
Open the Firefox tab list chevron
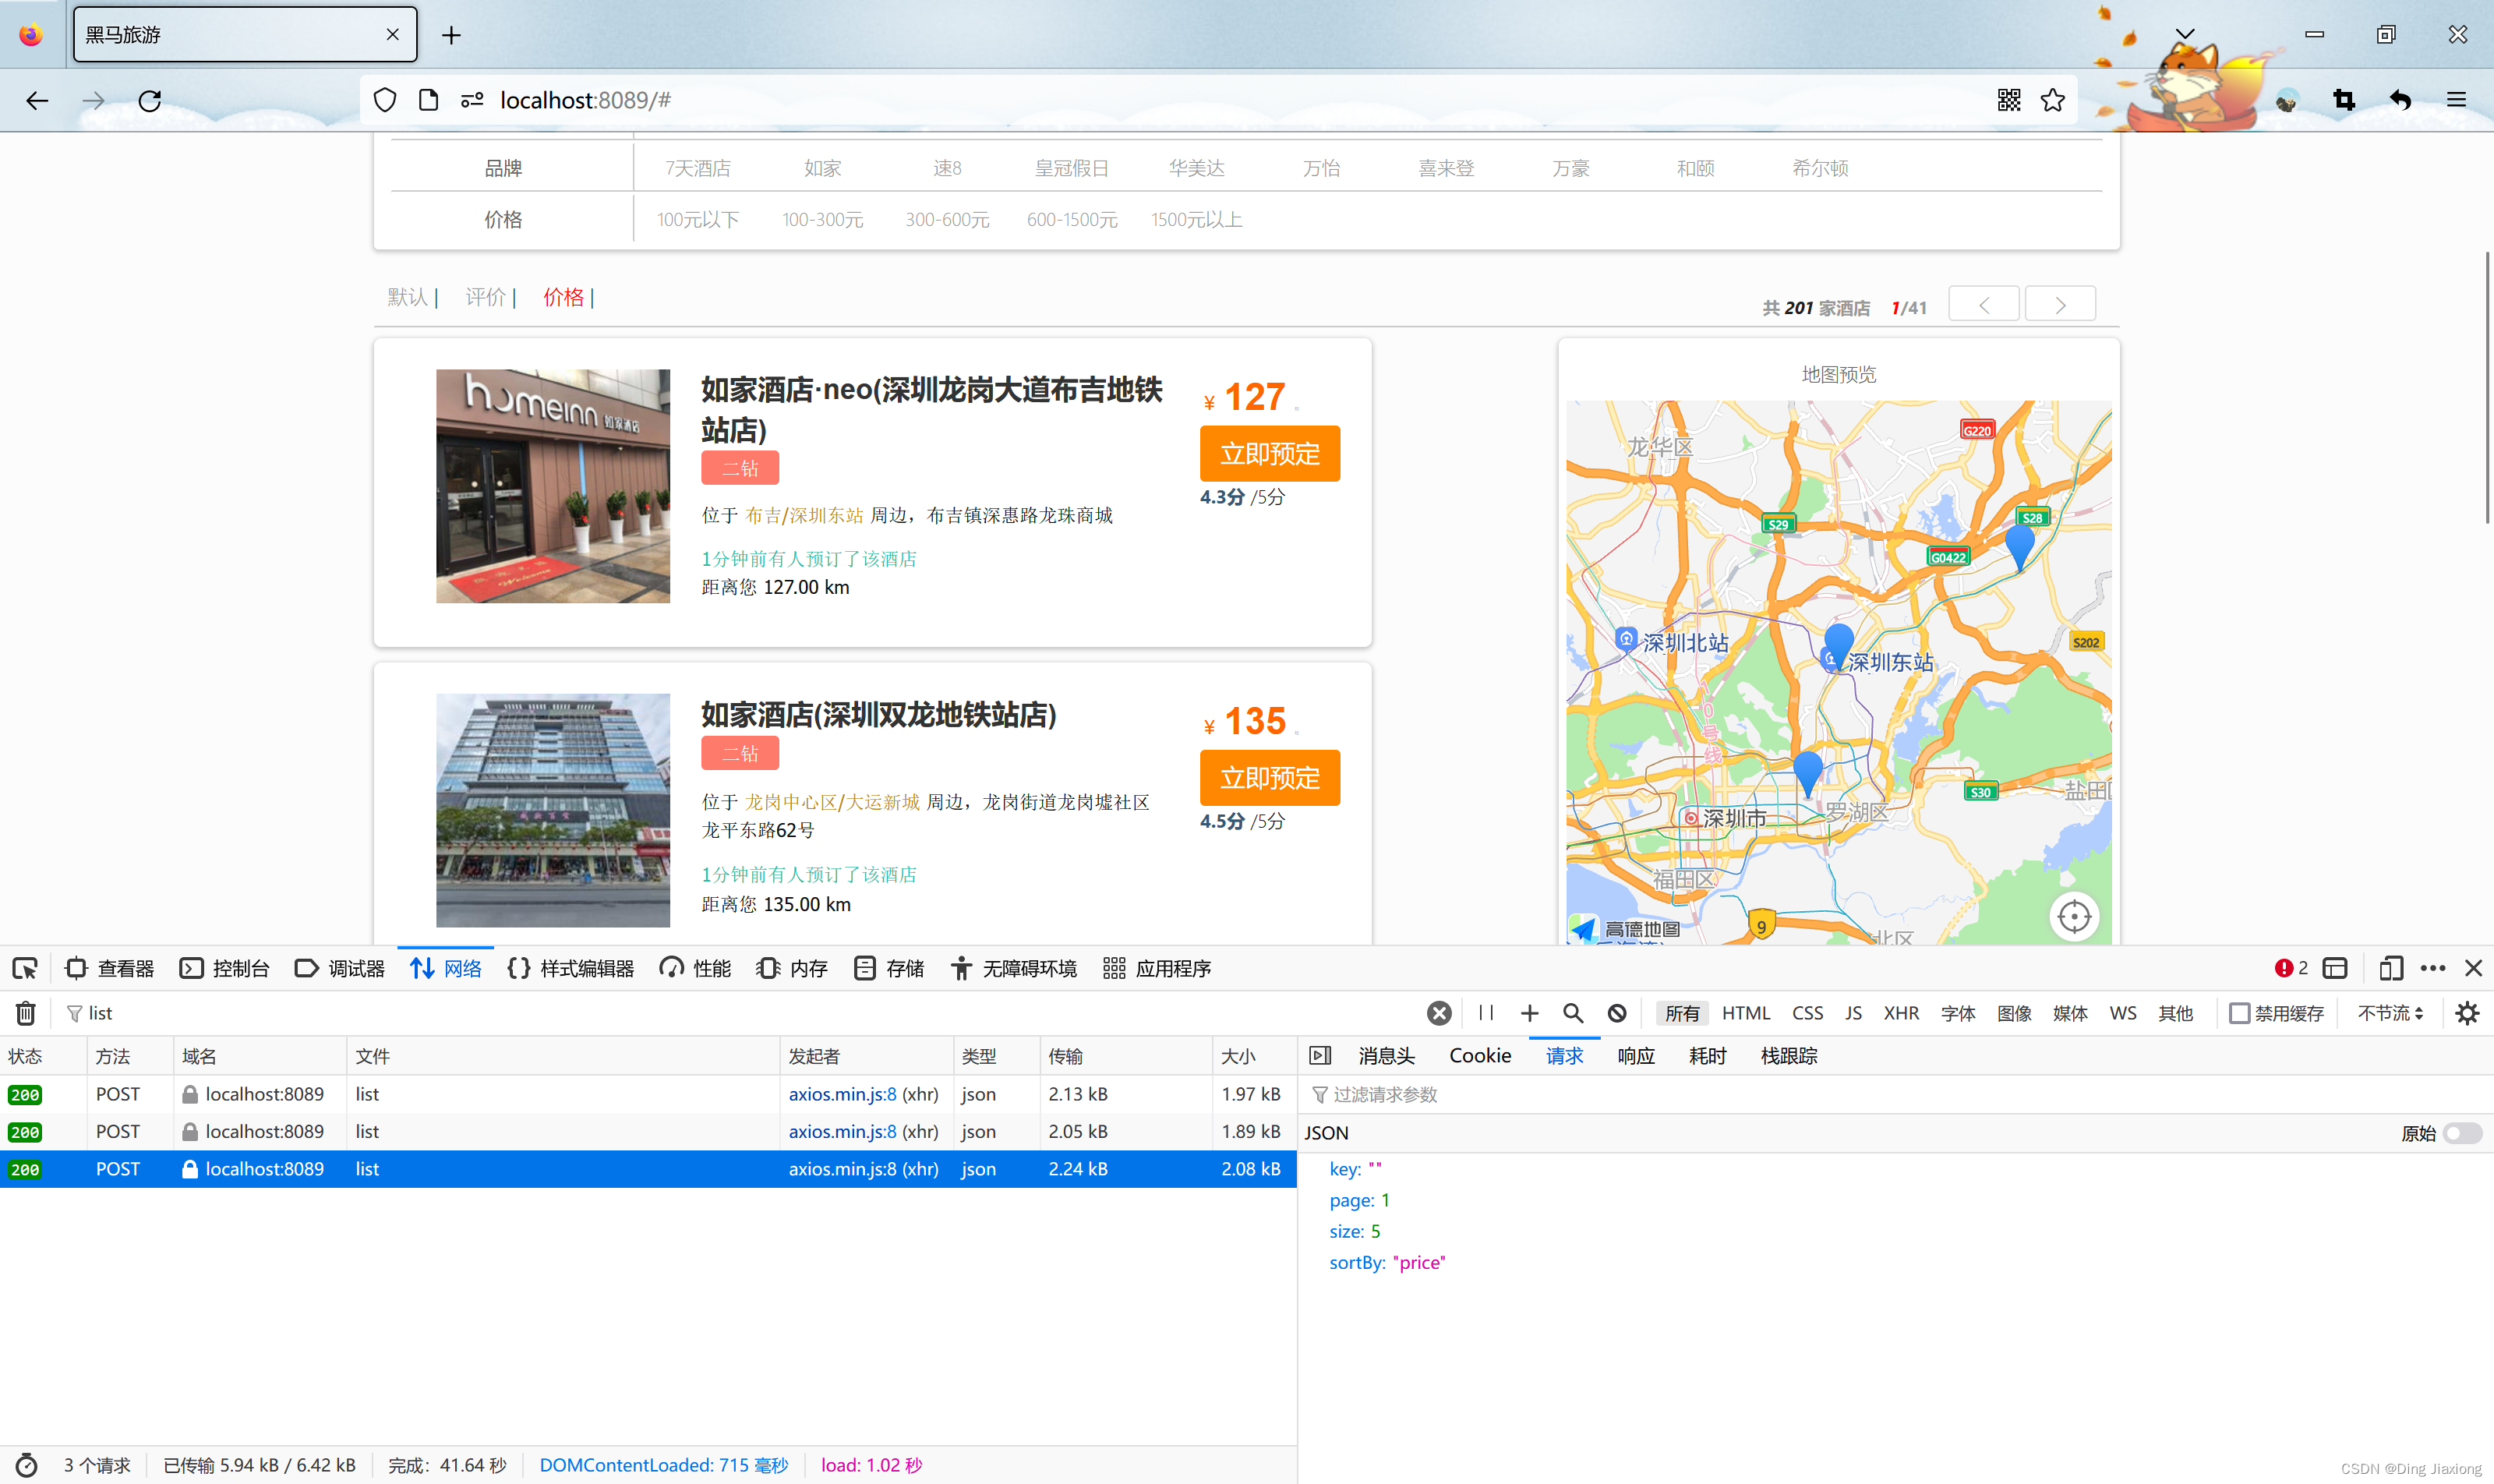pyautogui.click(x=2185, y=34)
